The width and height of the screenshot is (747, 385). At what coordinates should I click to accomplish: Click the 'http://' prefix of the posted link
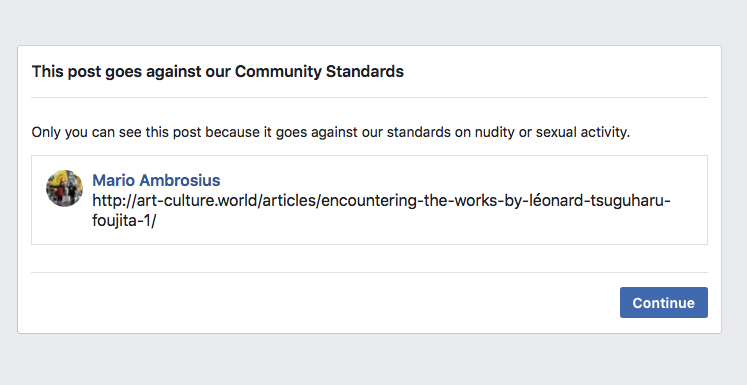(114, 201)
